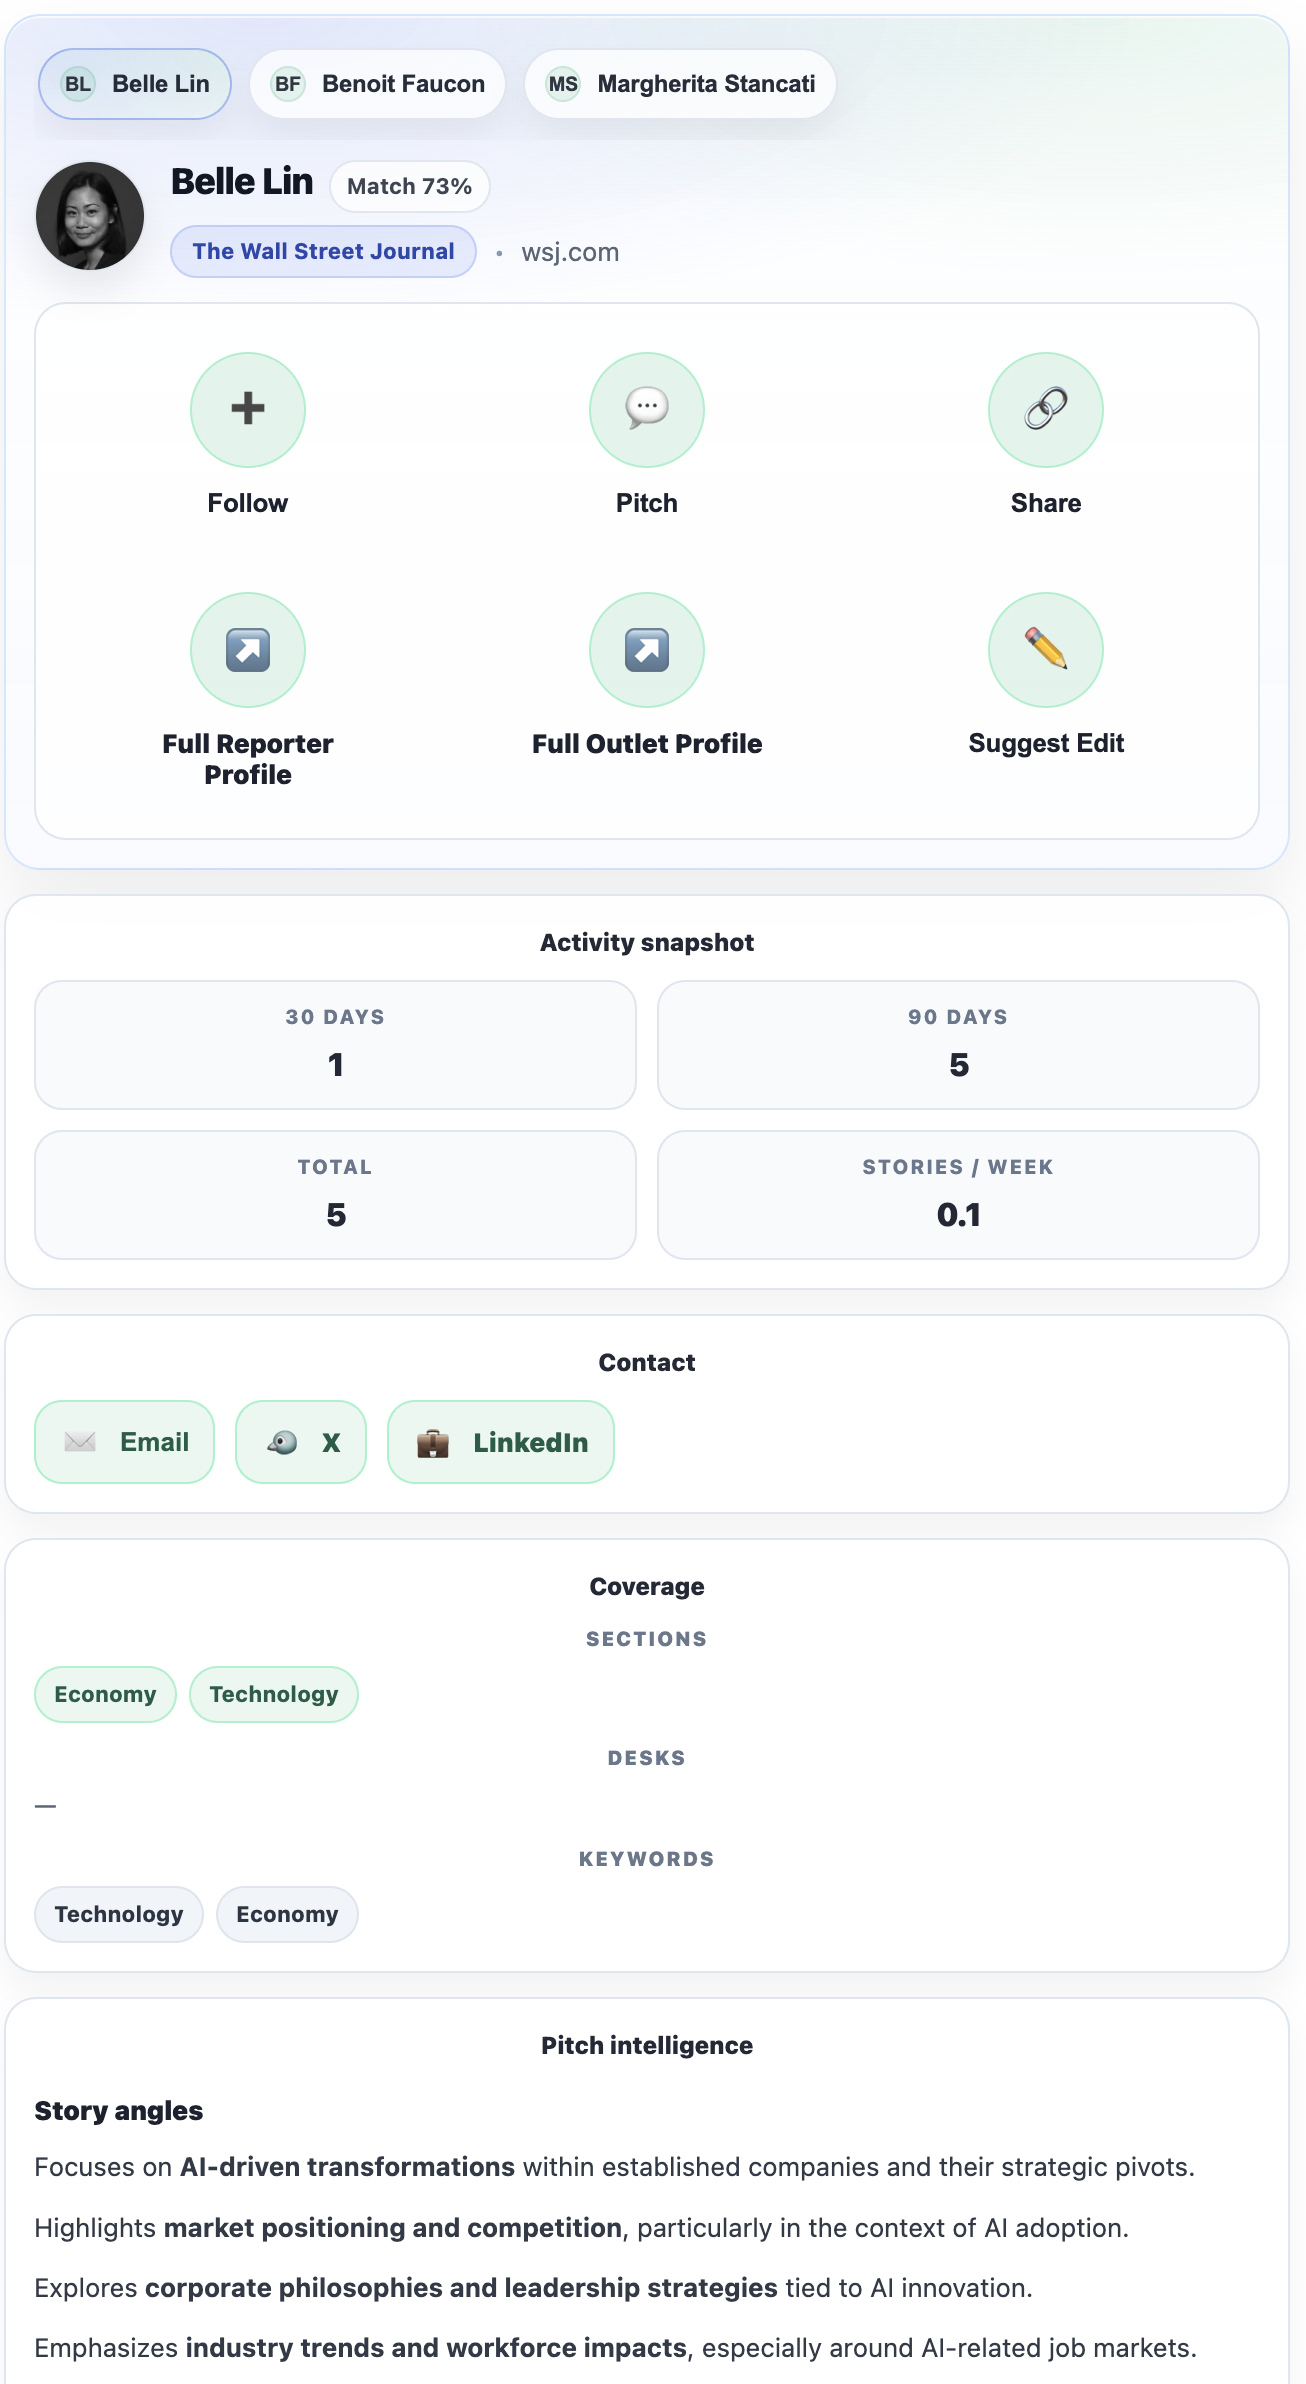Switch to the Belle Lin tab
Image resolution: width=1306 pixels, height=2384 pixels.
coord(135,84)
